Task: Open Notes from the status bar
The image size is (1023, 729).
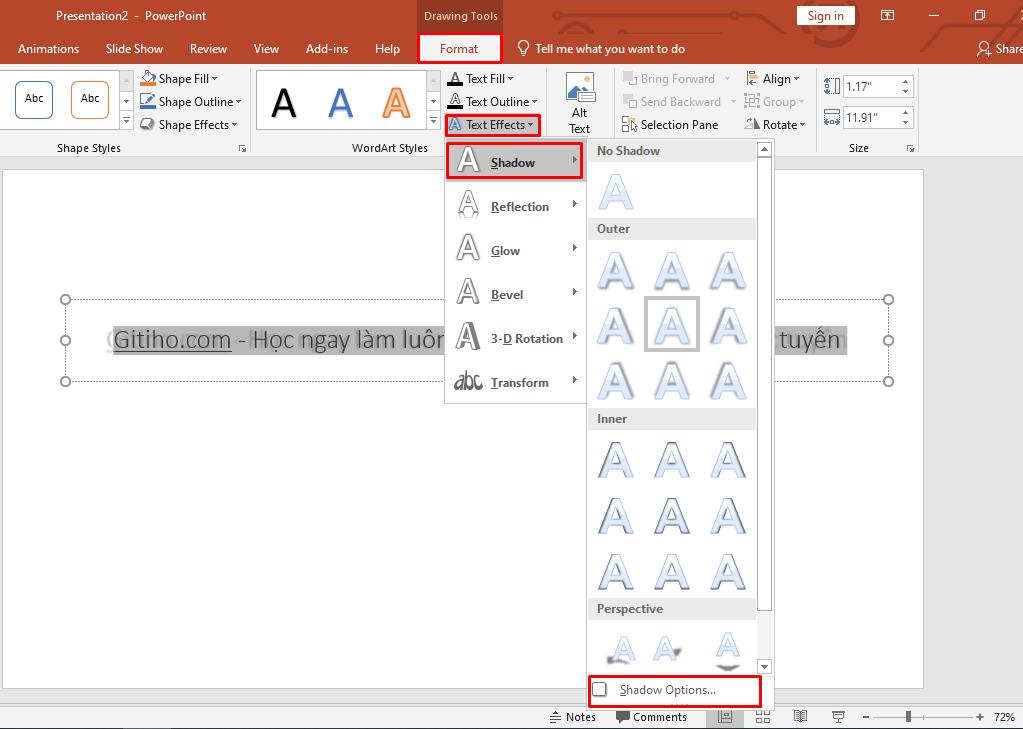Action: (x=572, y=717)
